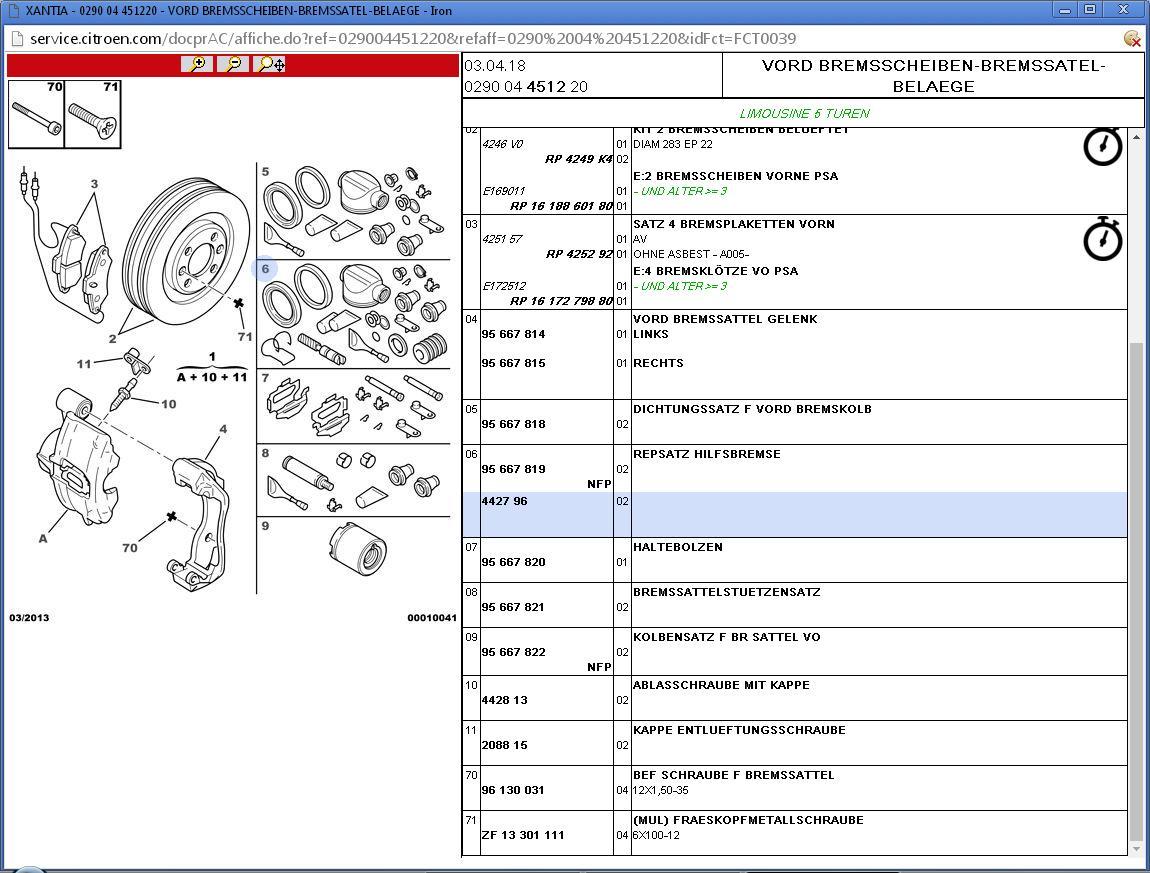Click the date 03.04.18 in header
1150x873 pixels.
click(x=495, y=65)
